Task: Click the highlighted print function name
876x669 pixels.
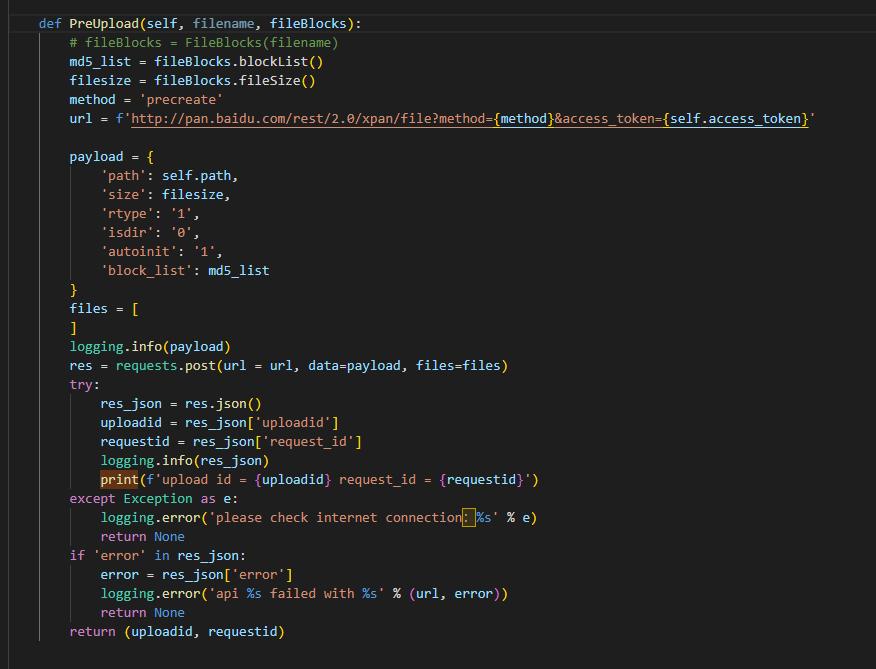Action: point(119,480)
